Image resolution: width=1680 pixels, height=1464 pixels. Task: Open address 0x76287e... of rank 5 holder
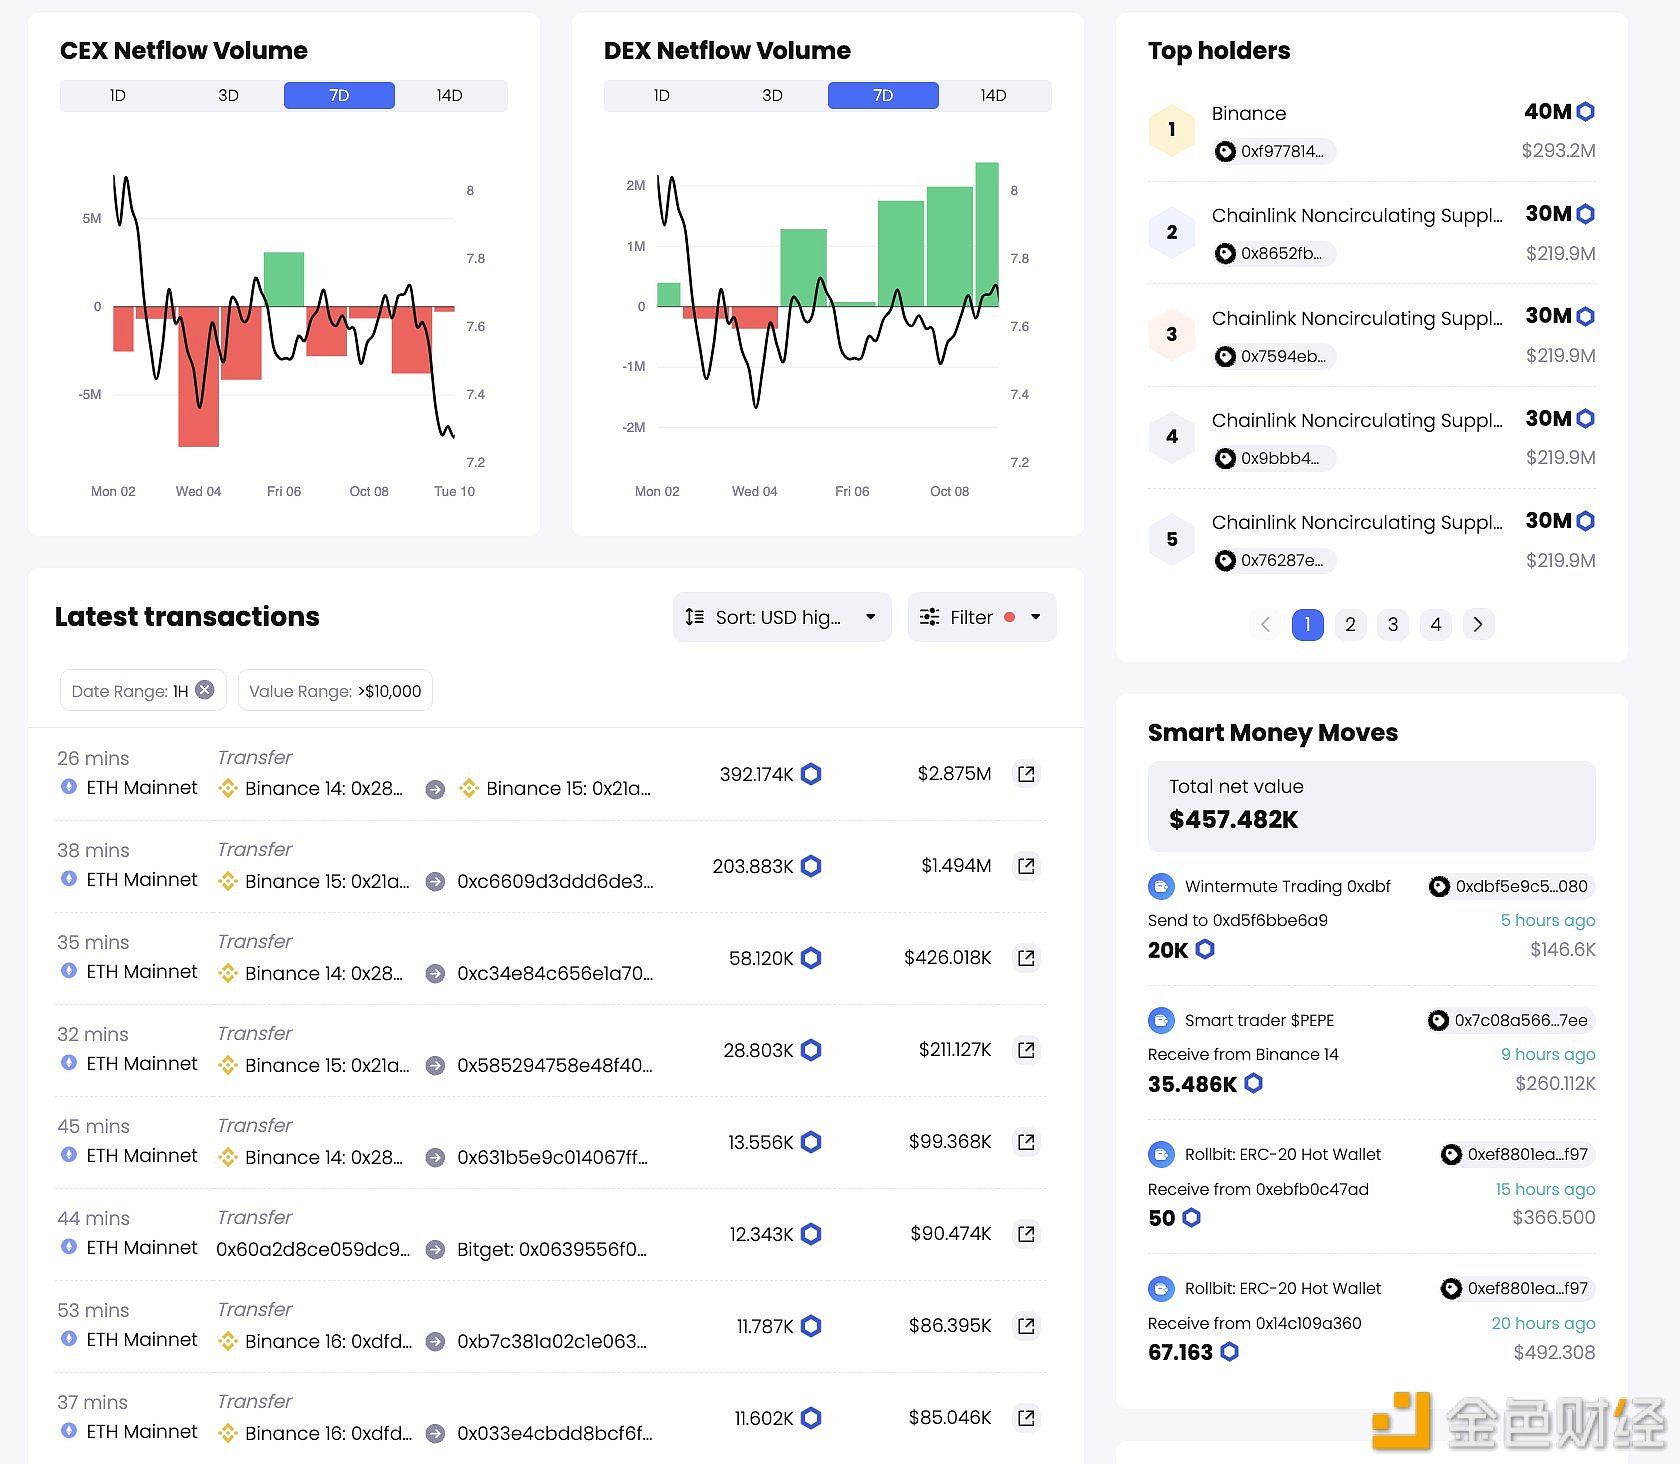(x=1275, y=560)
